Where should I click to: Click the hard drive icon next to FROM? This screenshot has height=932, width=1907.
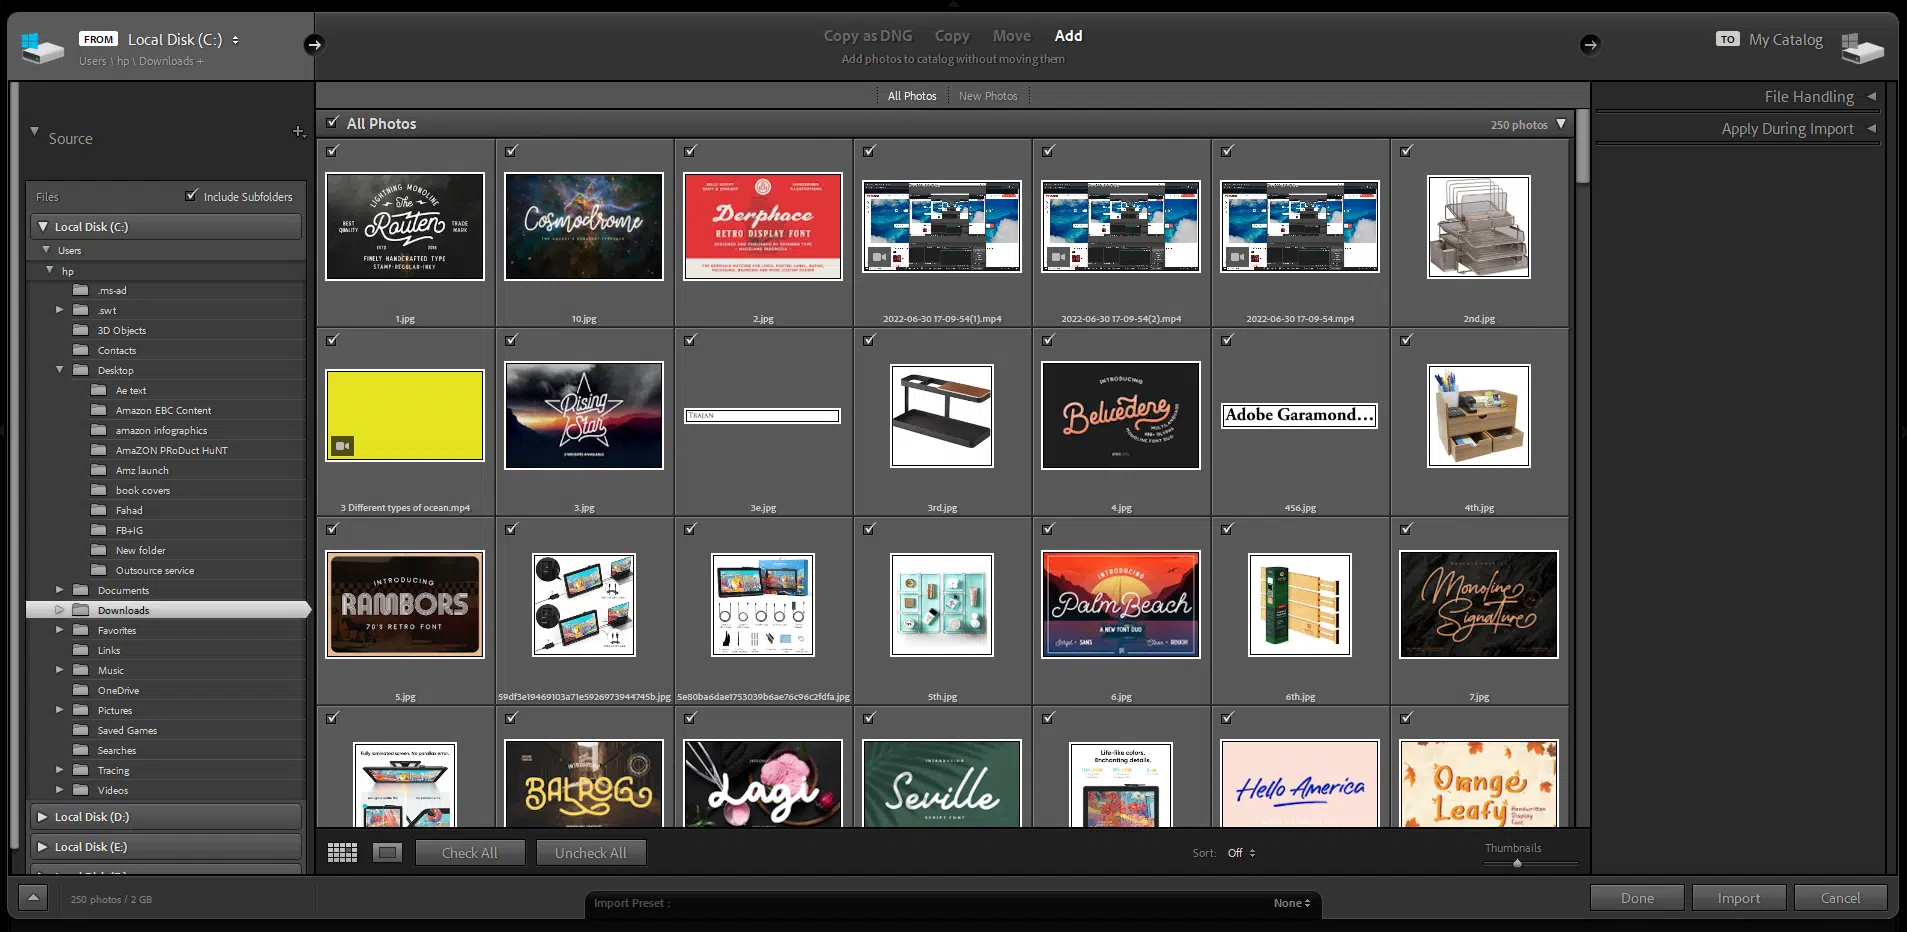[40, 44]
